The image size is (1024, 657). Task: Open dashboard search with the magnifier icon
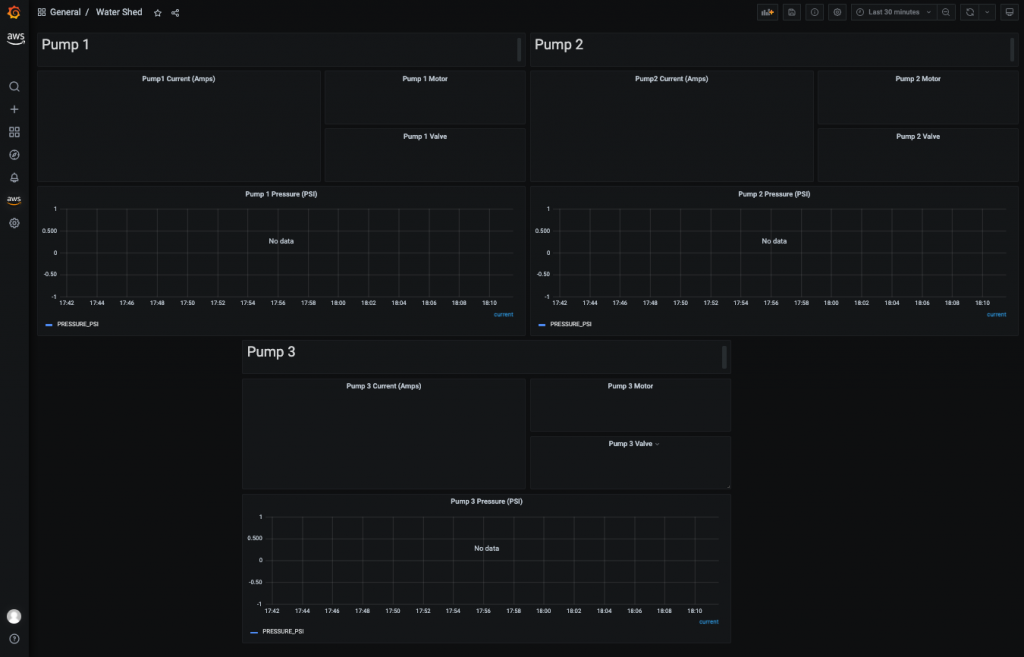pyautogui.click(x=14, y=86)
